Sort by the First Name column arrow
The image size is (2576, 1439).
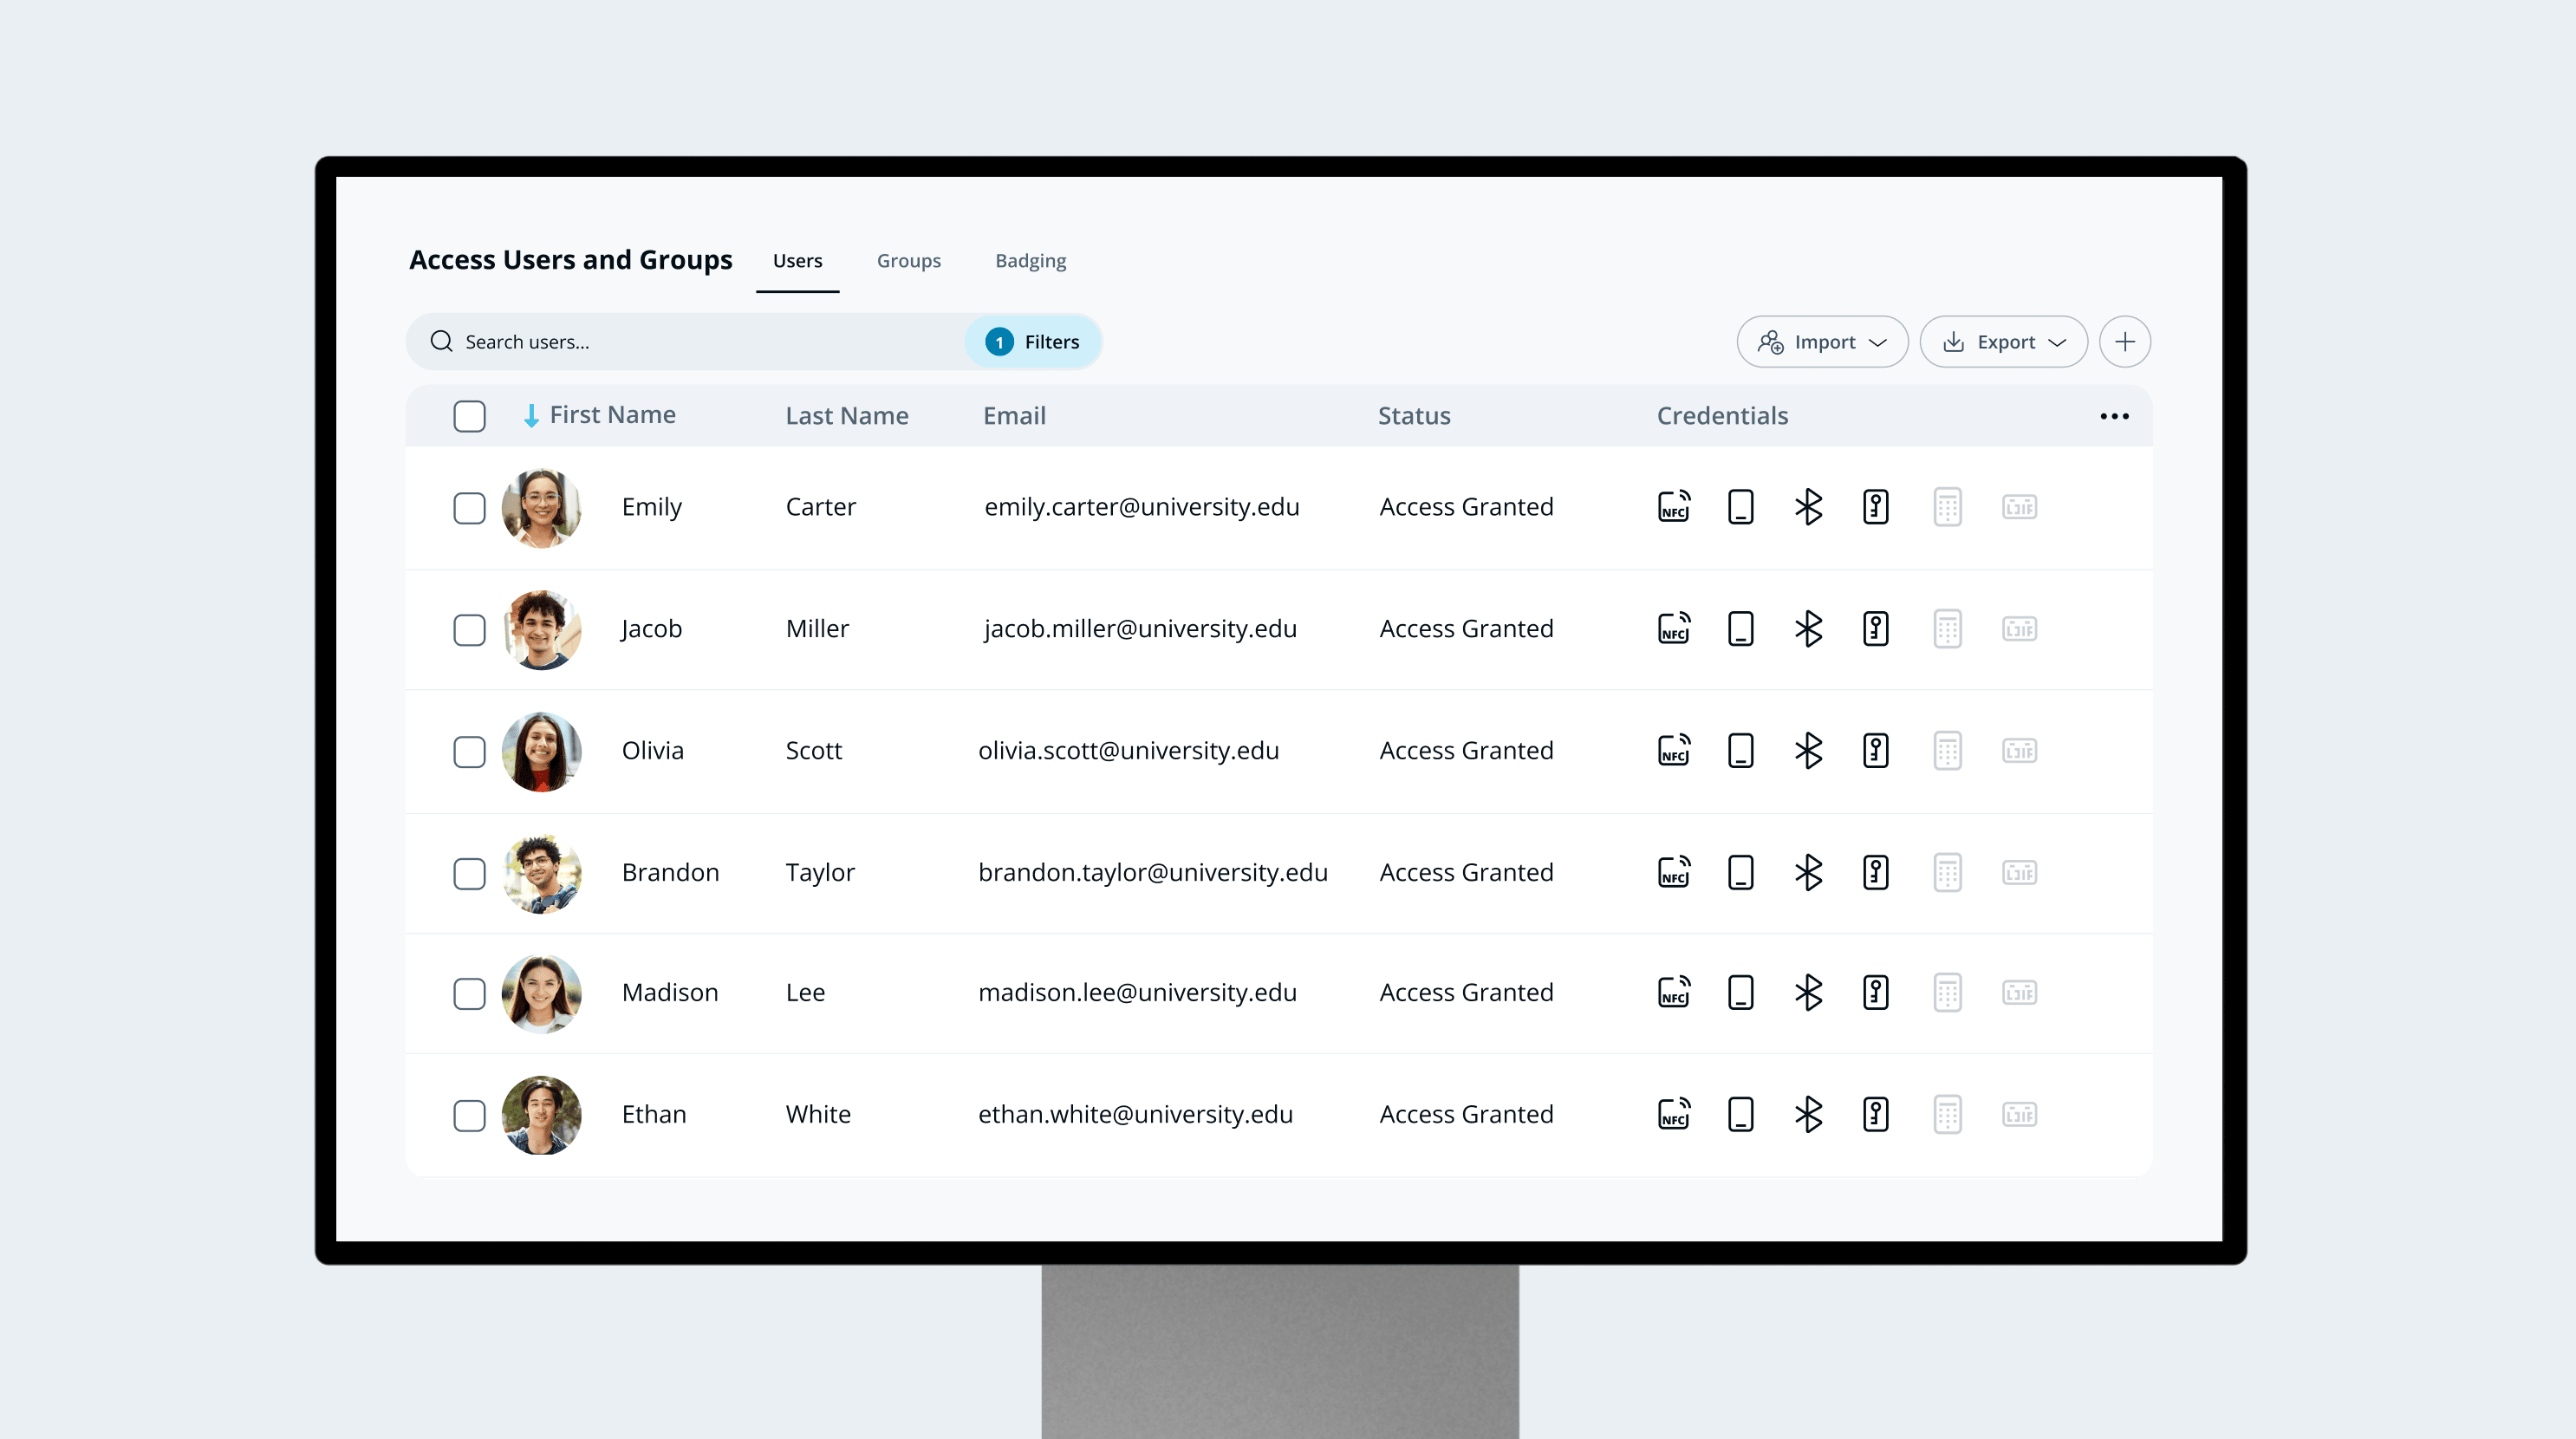click(x=531, y=416)
